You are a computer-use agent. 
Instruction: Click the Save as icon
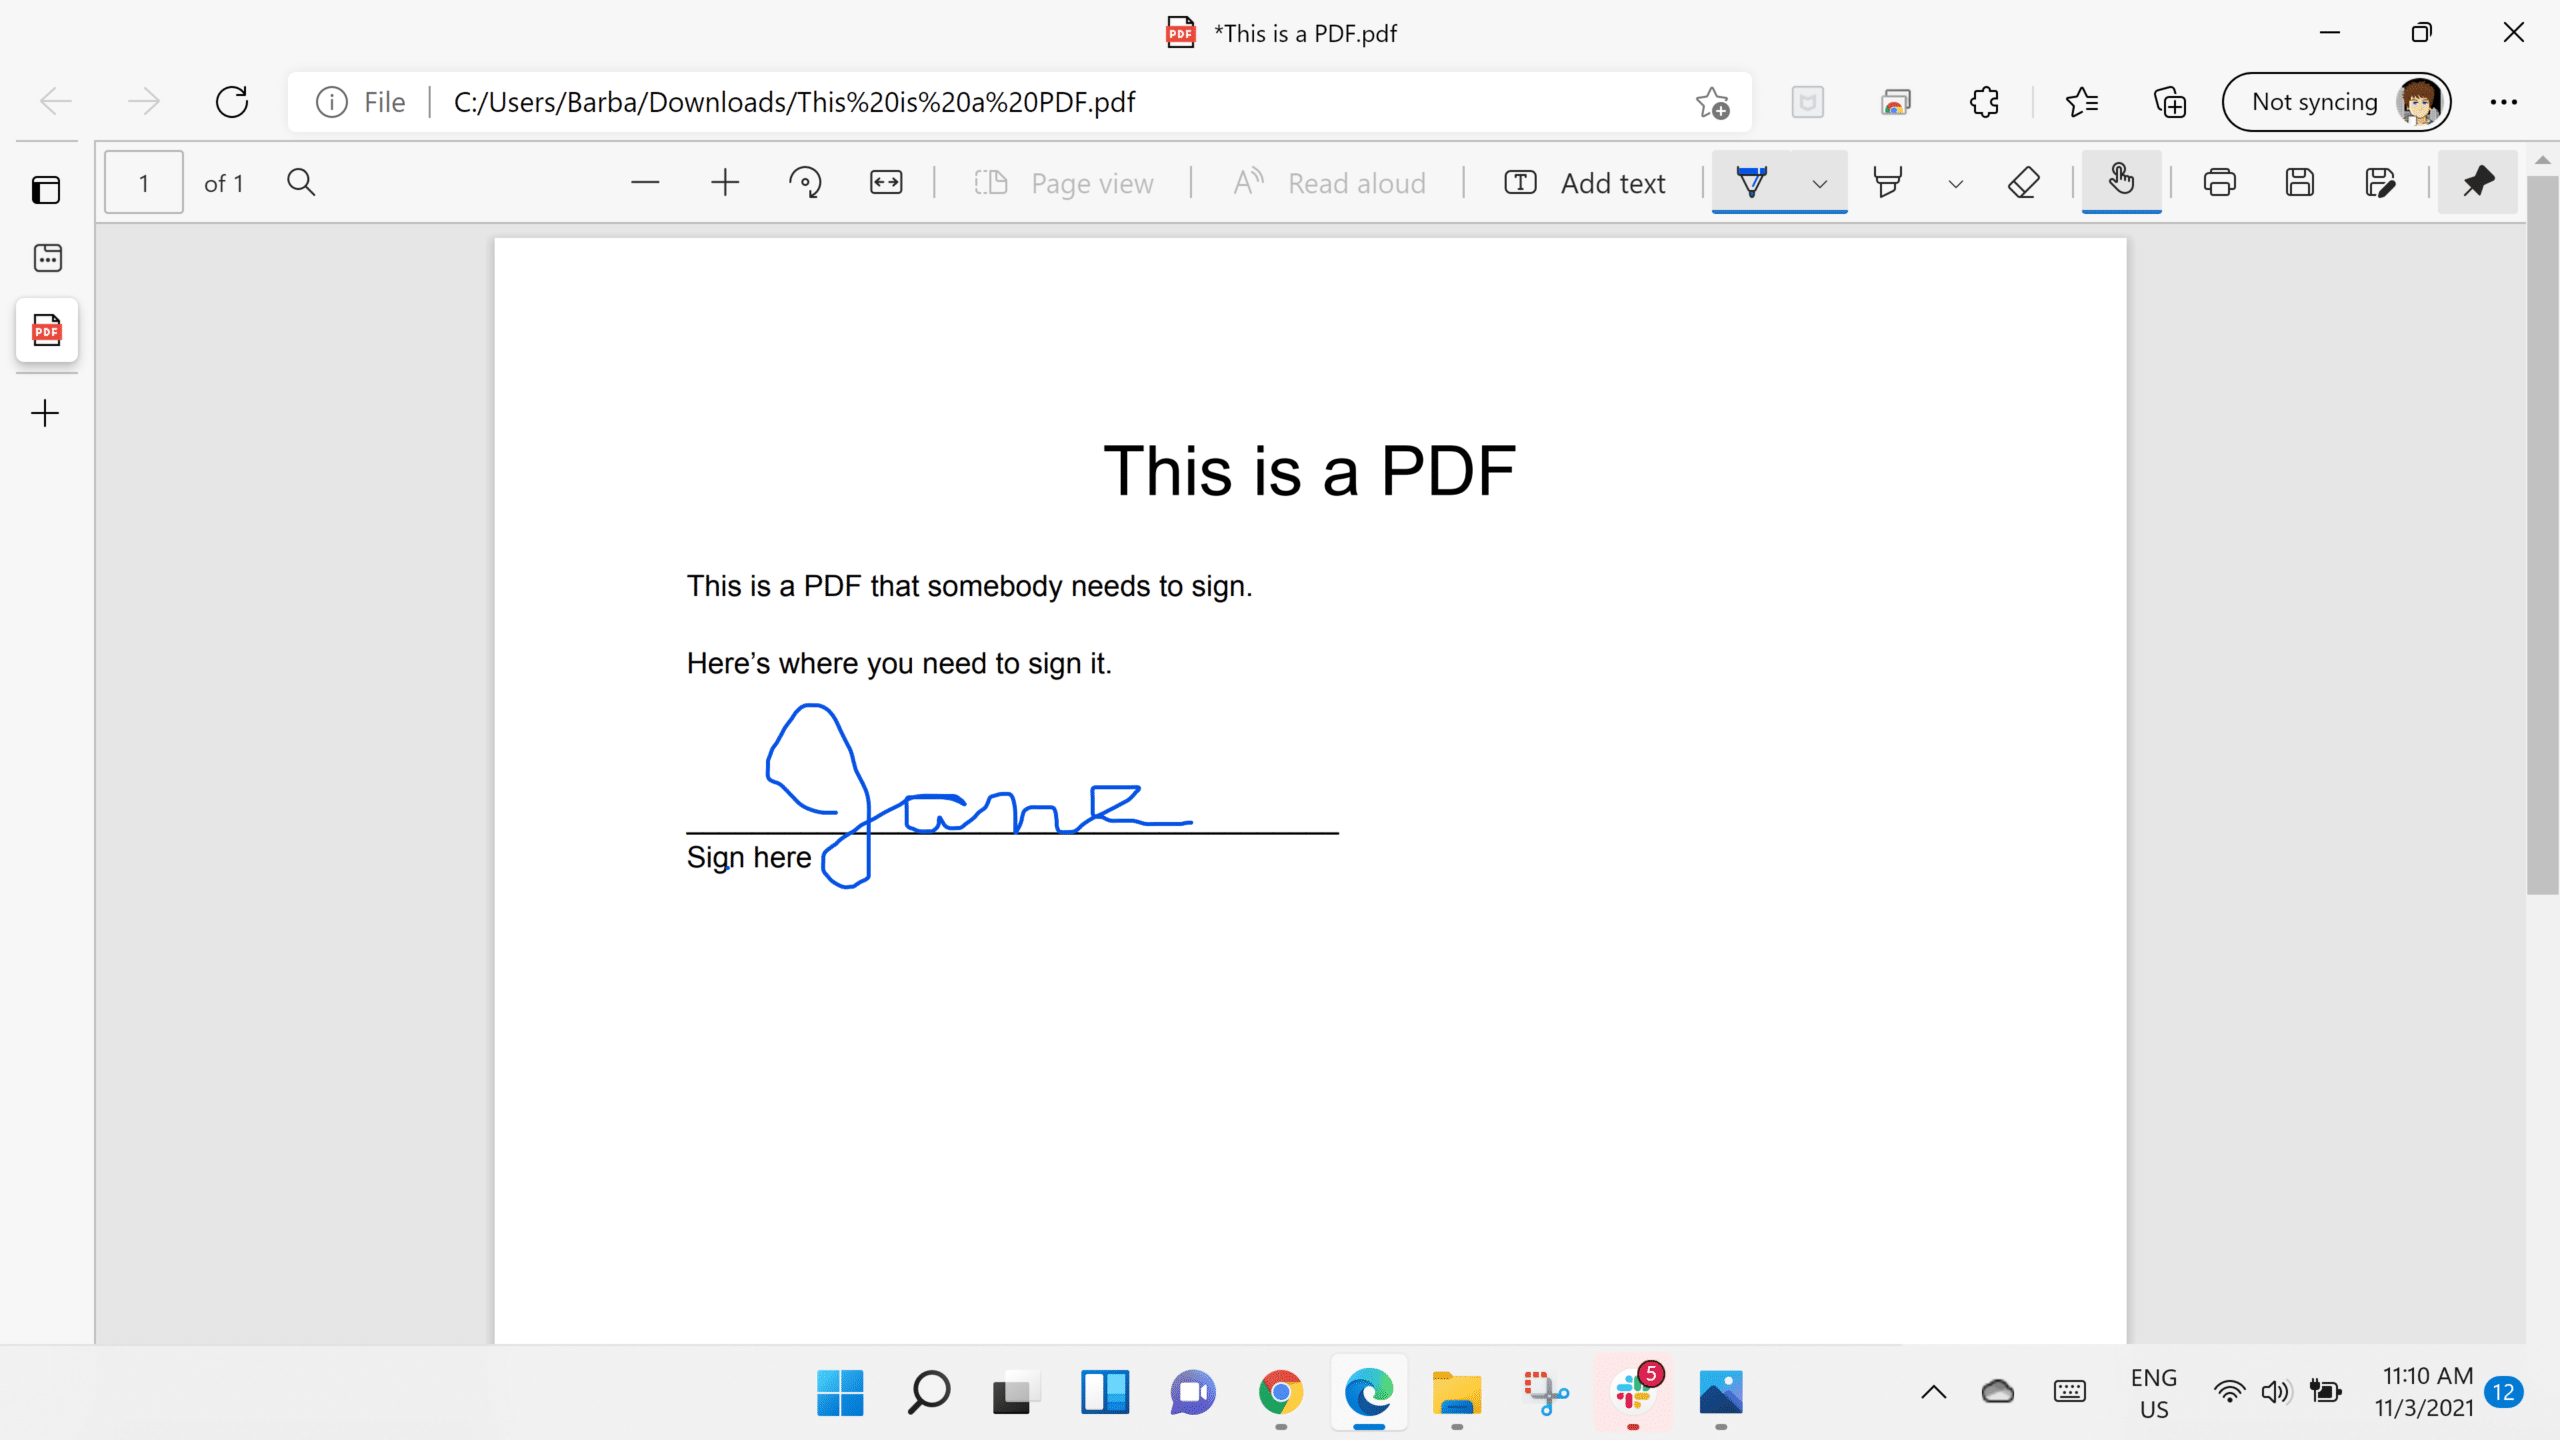(2379, 183)
